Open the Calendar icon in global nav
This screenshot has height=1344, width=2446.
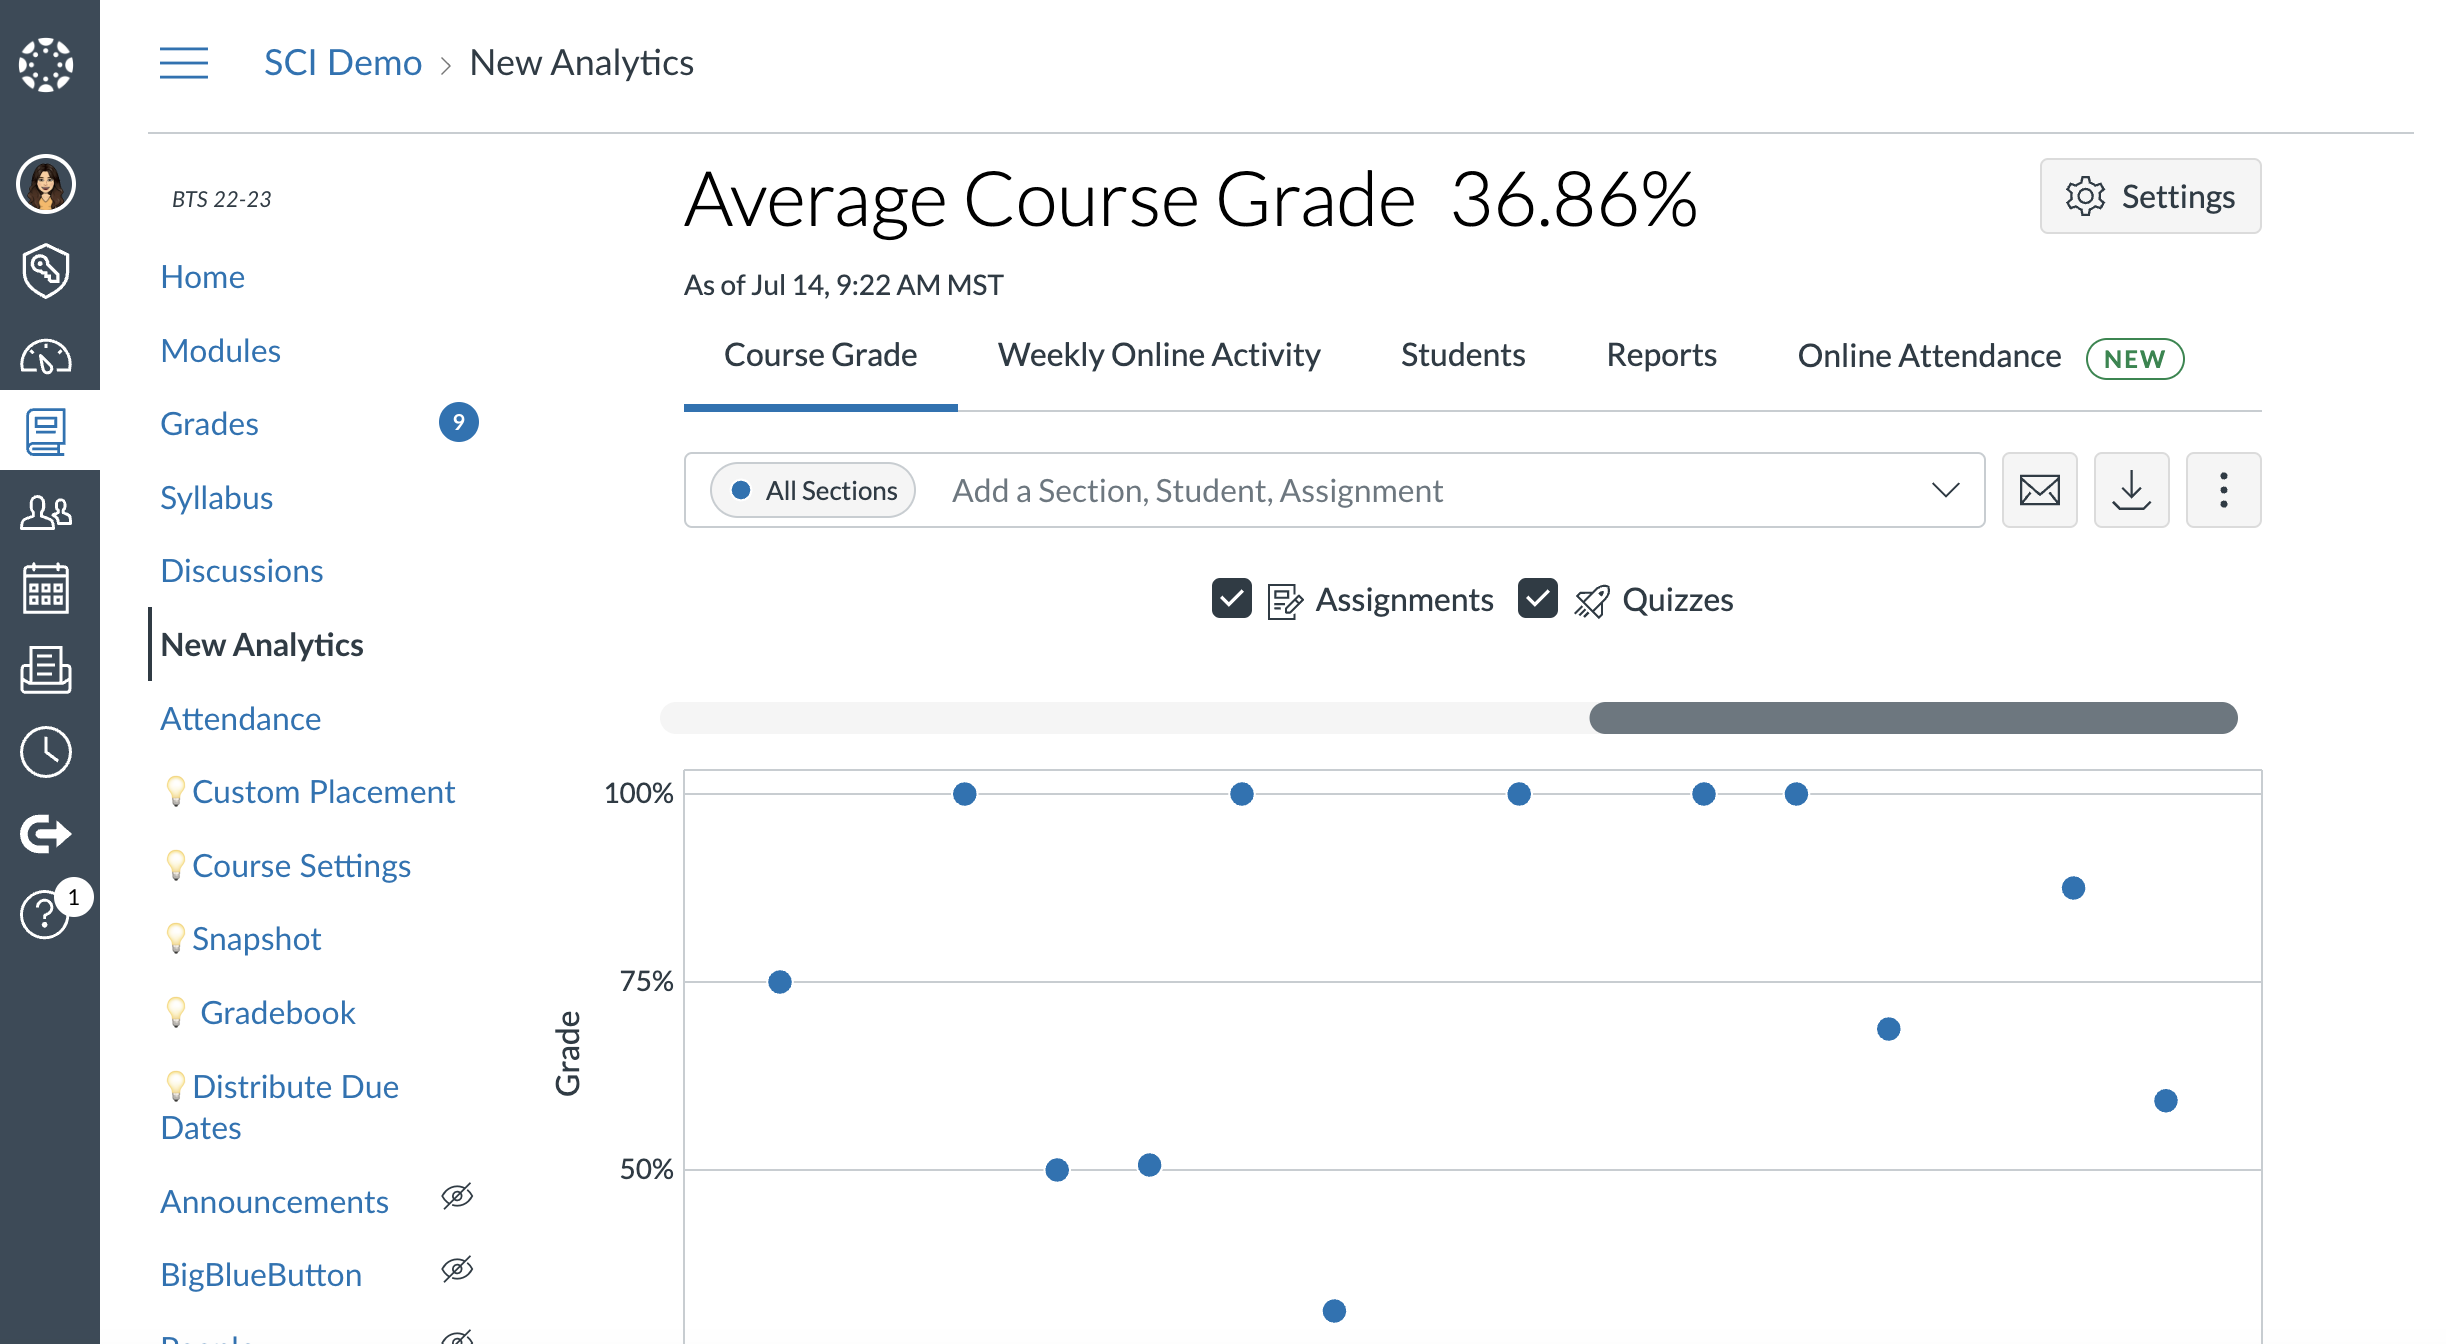pyautogui.click(x=46, y=589)
